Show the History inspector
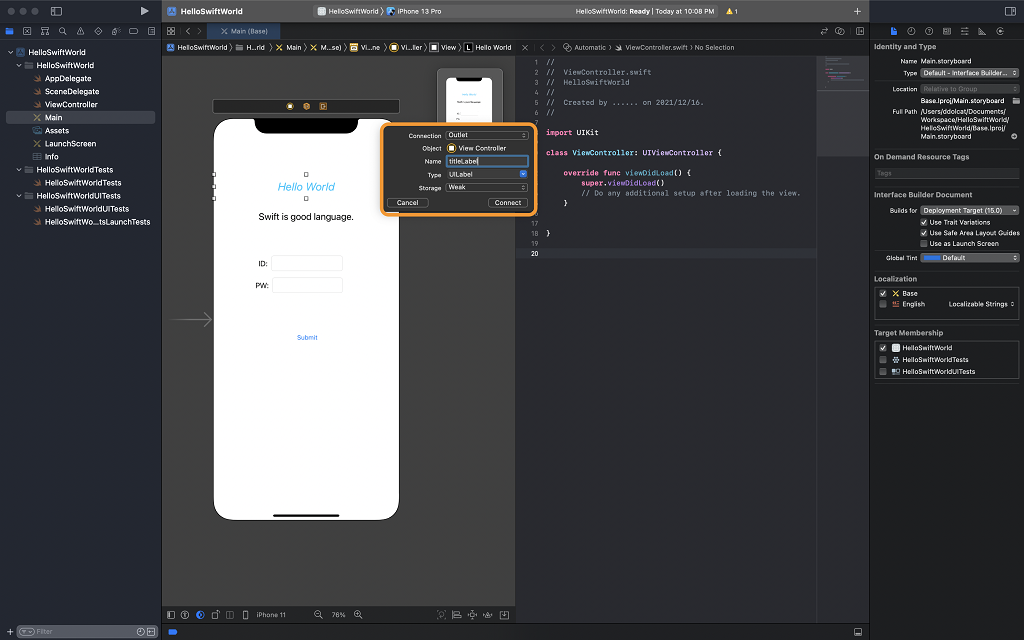Screen dimensions: 1024x640 coord(911,32)
